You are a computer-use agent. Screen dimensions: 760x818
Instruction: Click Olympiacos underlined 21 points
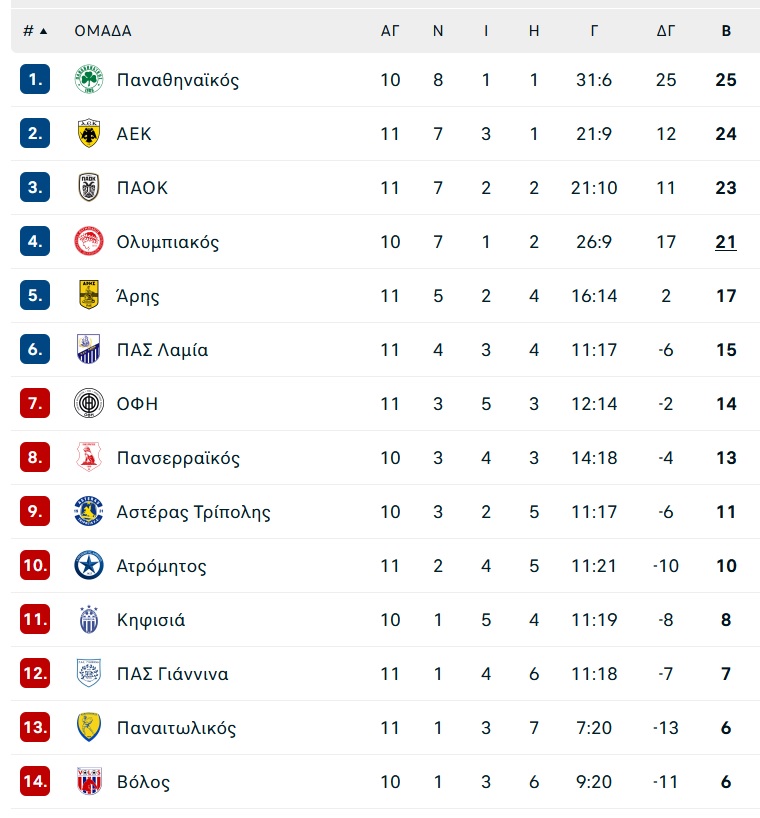pyautogui.click(x=726, y=242)
